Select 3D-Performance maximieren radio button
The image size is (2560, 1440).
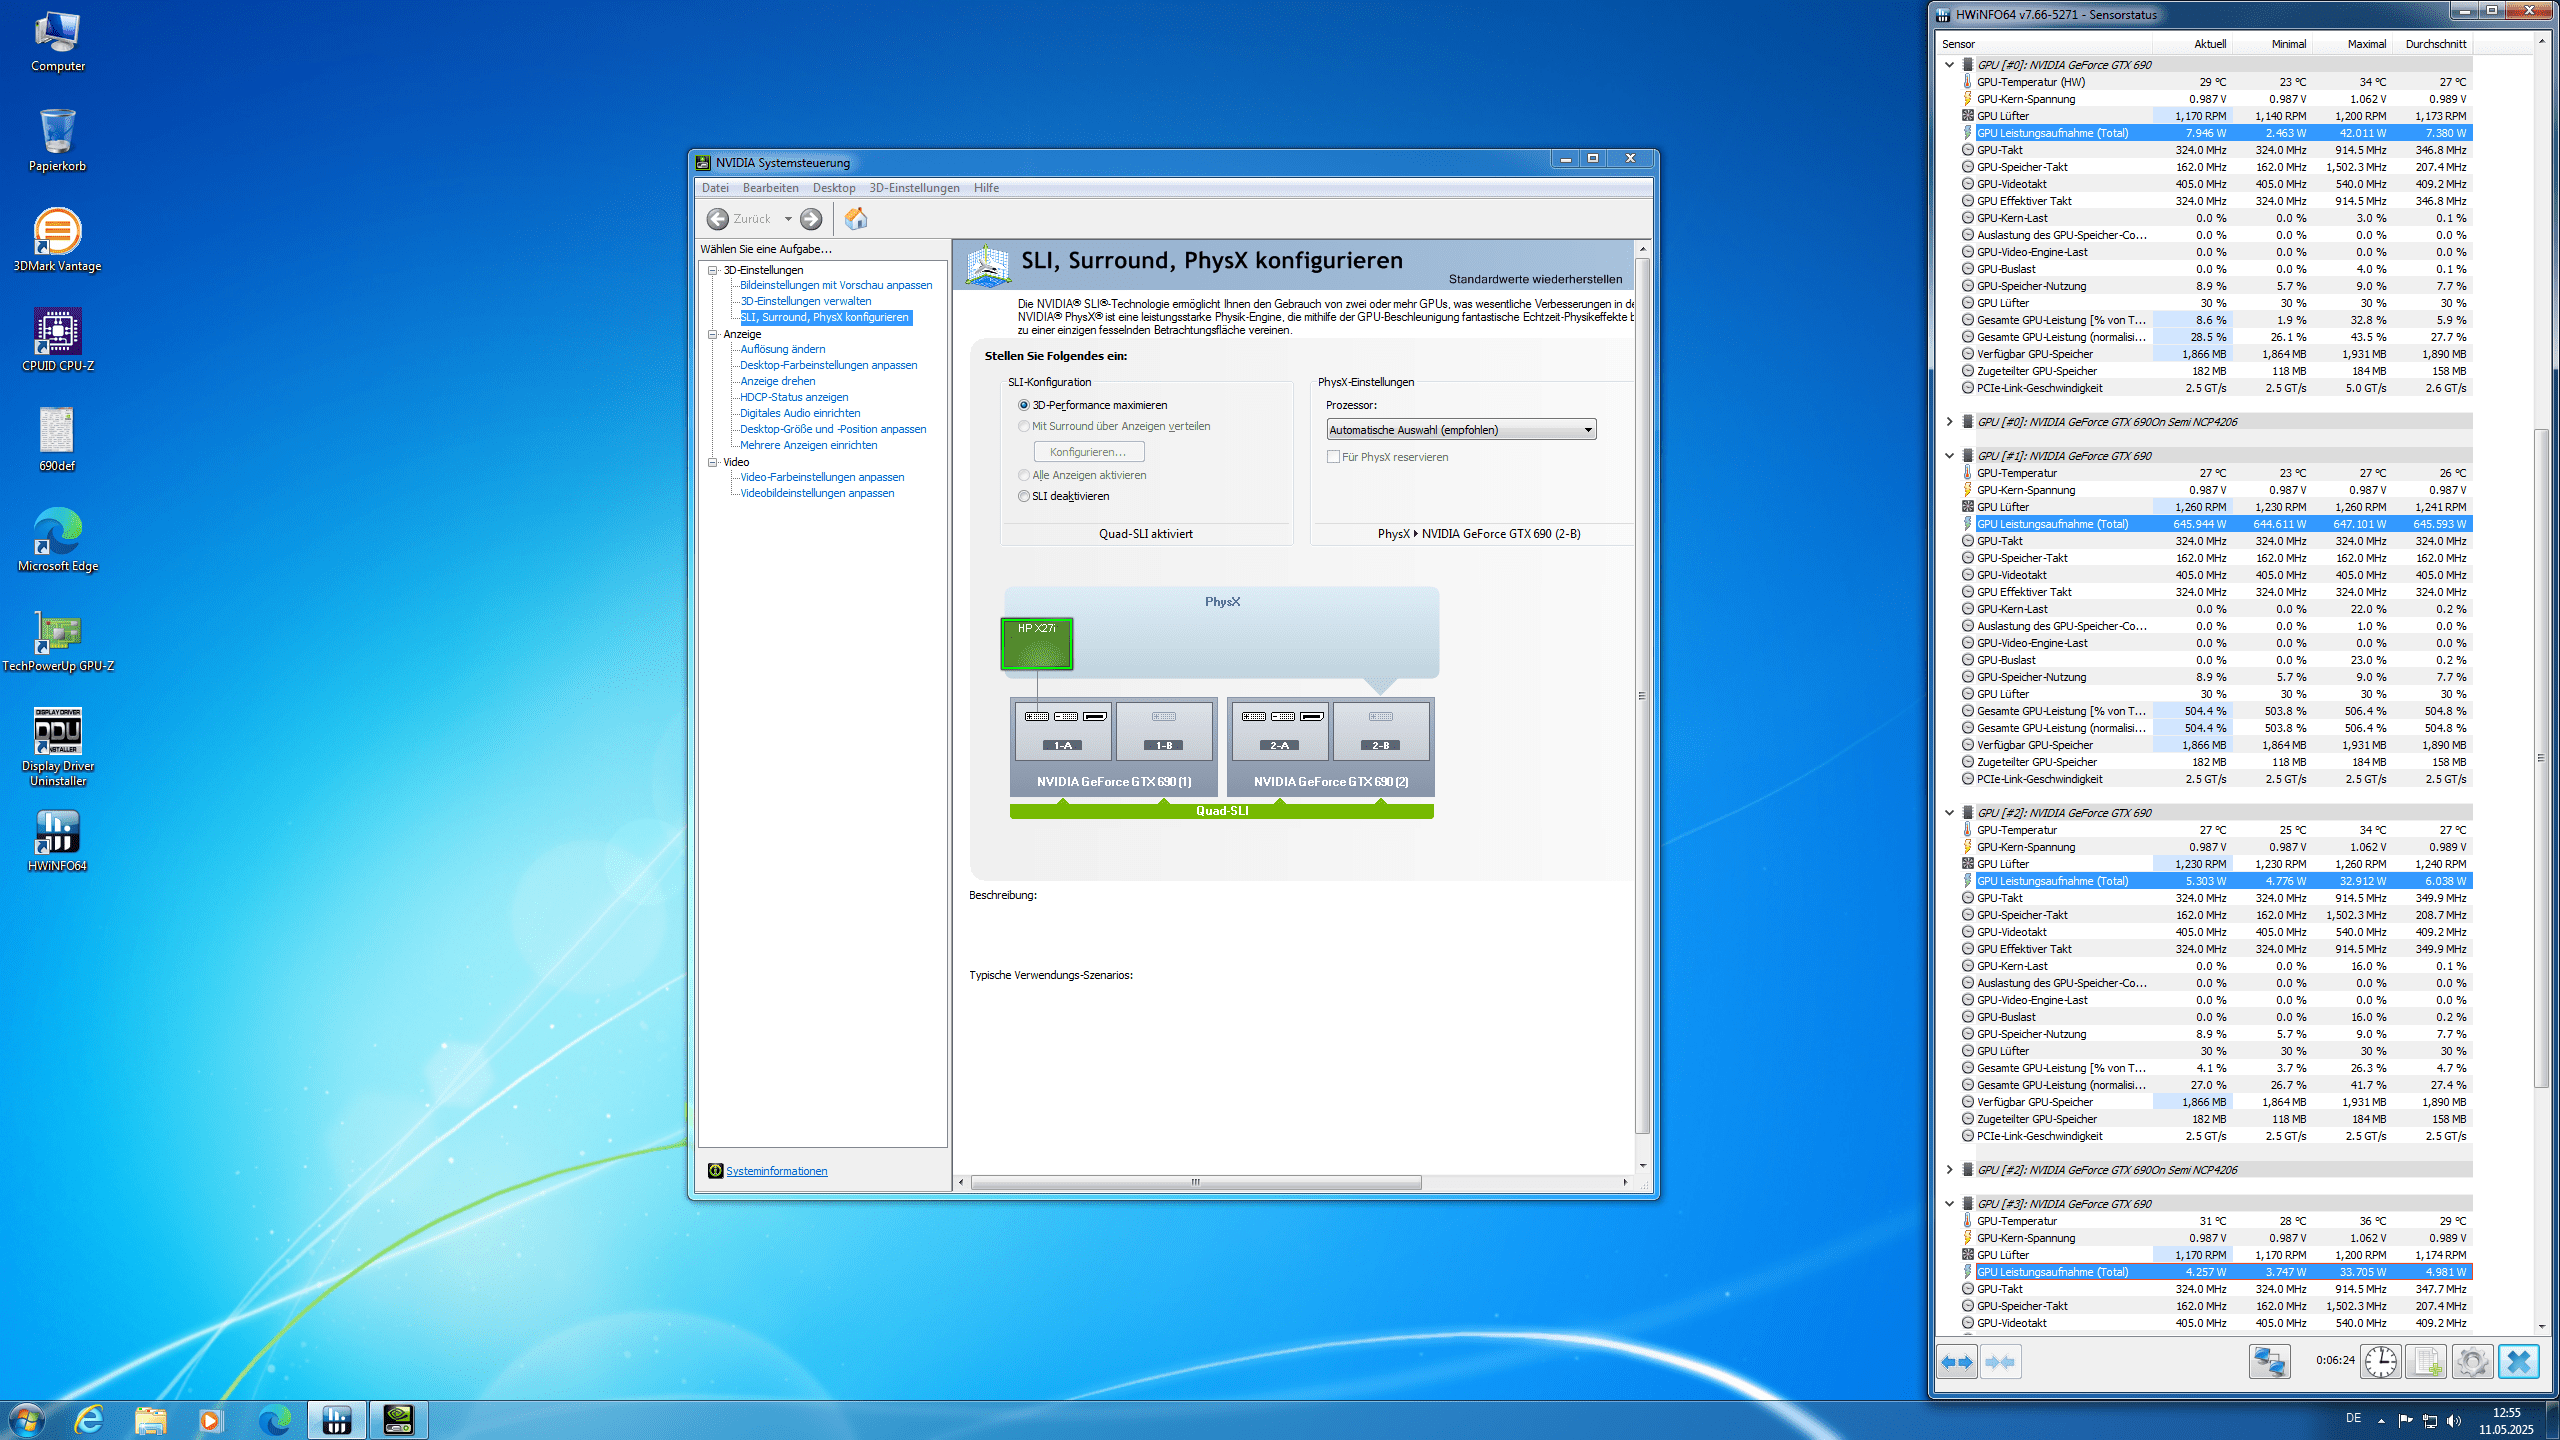1024,405
